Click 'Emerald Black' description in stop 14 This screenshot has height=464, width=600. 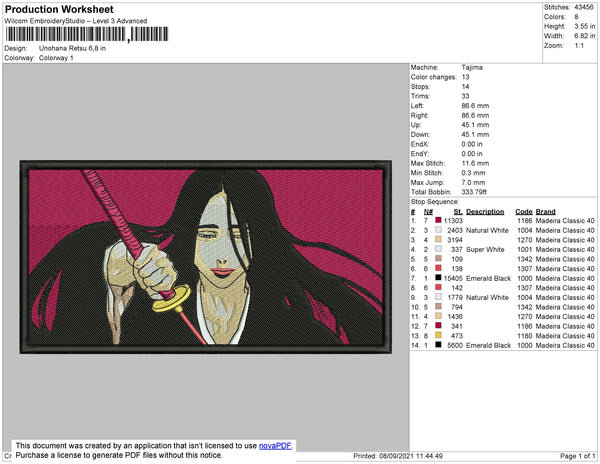point(488,345)
